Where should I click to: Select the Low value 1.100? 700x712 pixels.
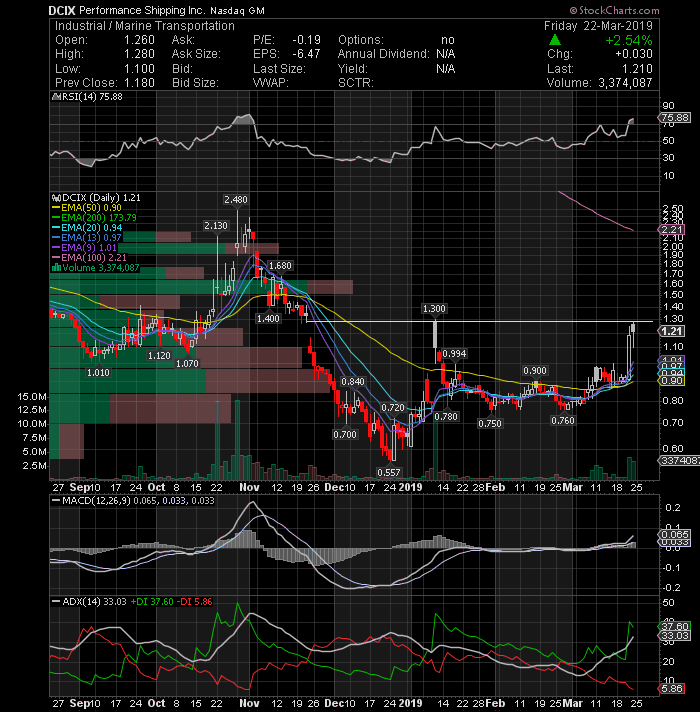click(x=139, y=69)
